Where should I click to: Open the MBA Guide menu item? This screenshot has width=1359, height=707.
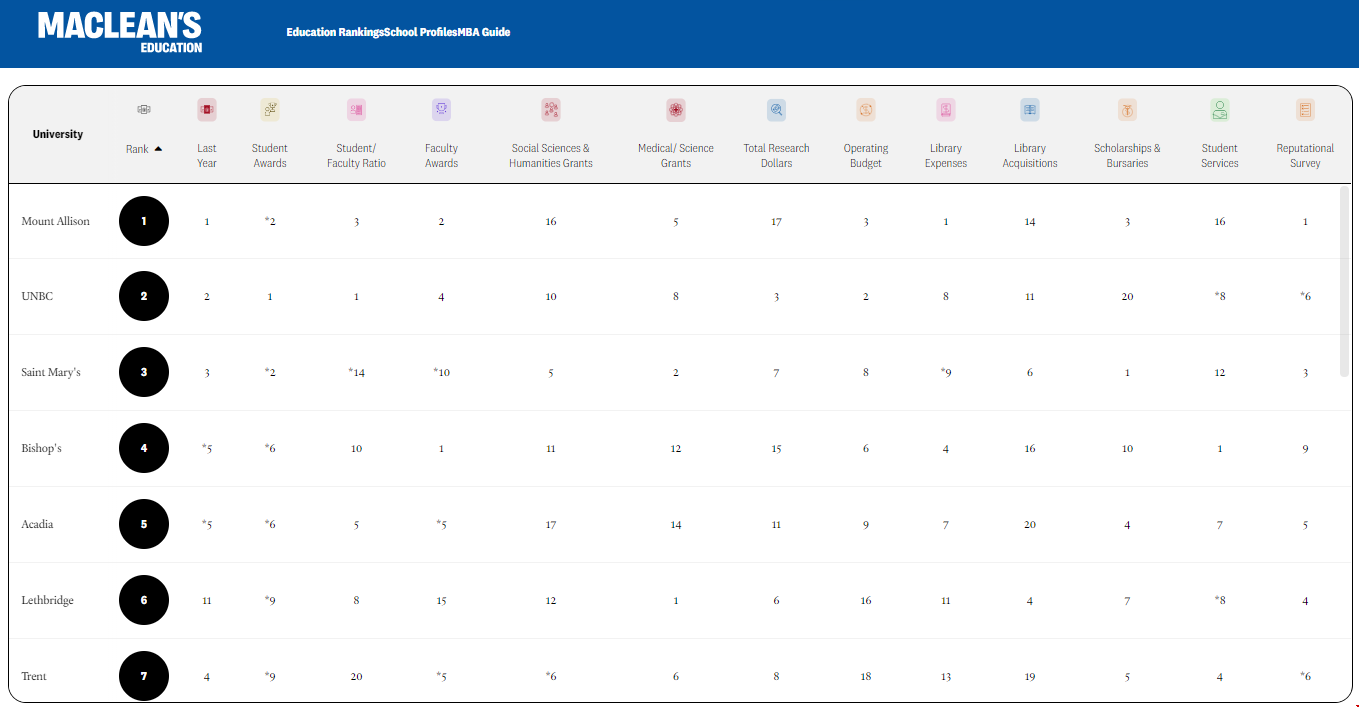pyautogui.click(x=484, y=32)
